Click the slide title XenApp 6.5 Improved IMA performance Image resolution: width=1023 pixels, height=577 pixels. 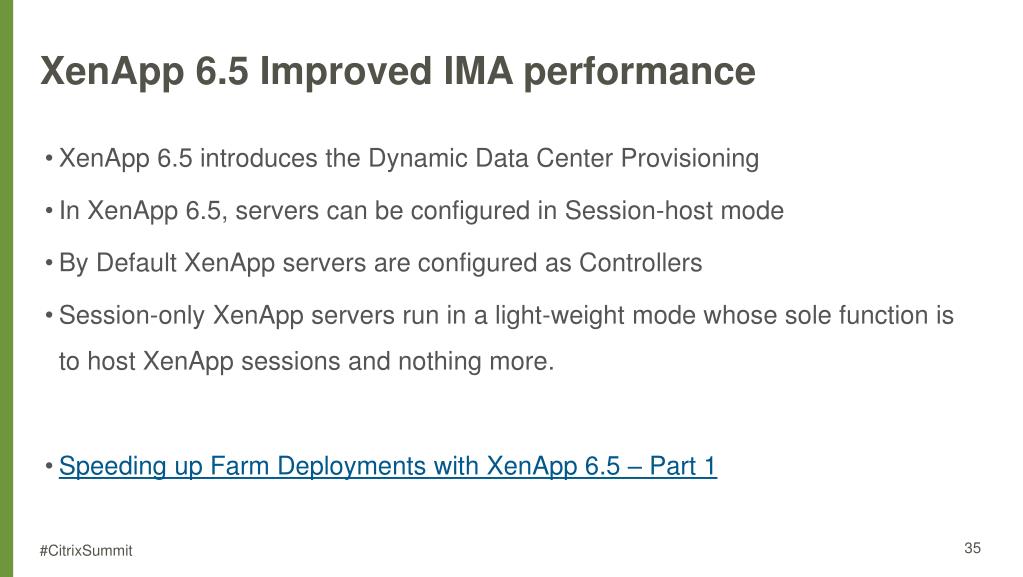coord(398,71)
